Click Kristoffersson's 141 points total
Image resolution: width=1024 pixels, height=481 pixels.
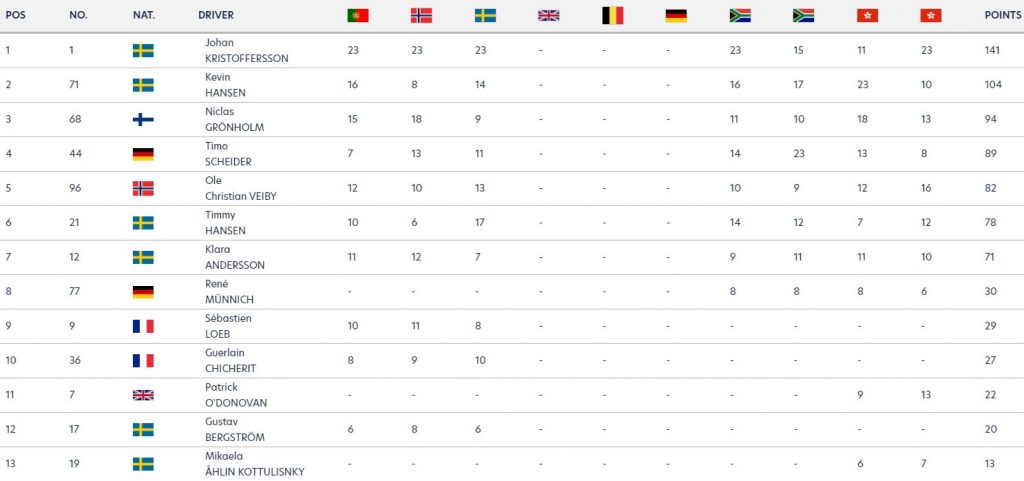coord(992,50)
